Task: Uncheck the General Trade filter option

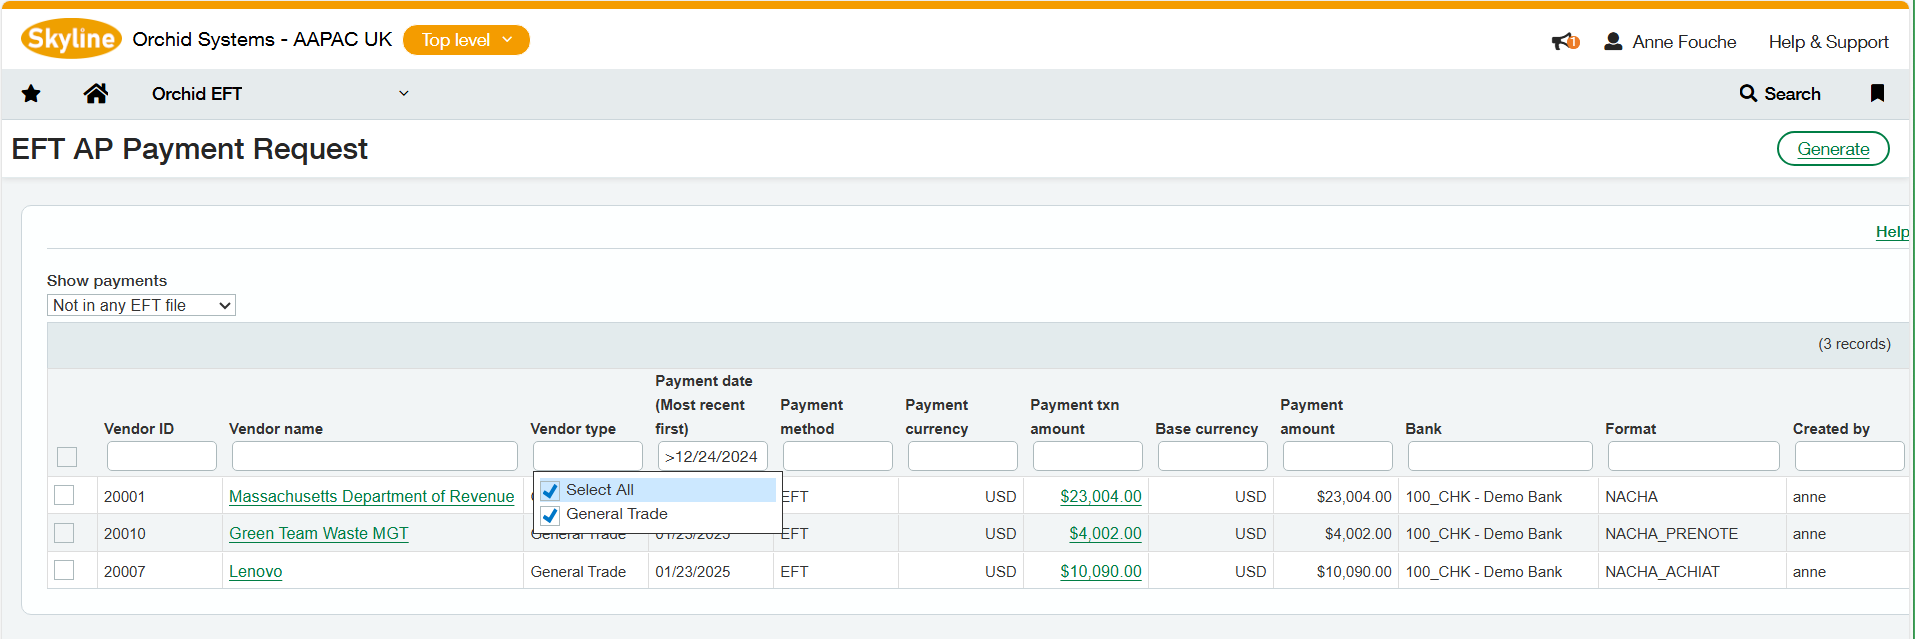Action: pyautogui.click(x=550, y=515)
